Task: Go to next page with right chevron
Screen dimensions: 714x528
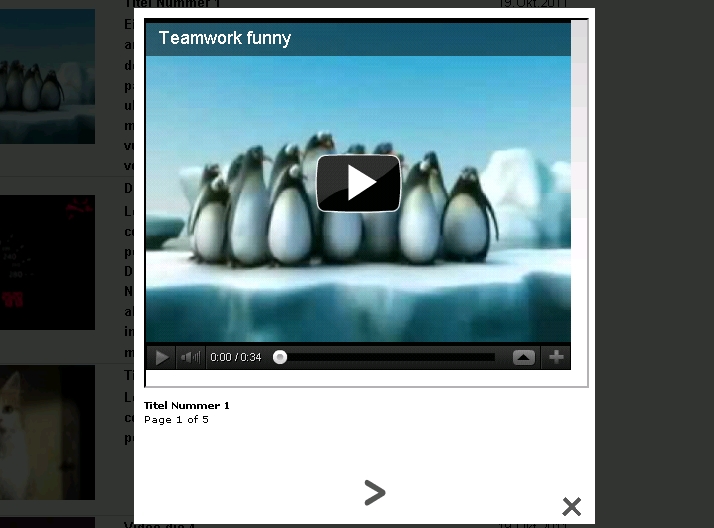Action: [374, 492]
